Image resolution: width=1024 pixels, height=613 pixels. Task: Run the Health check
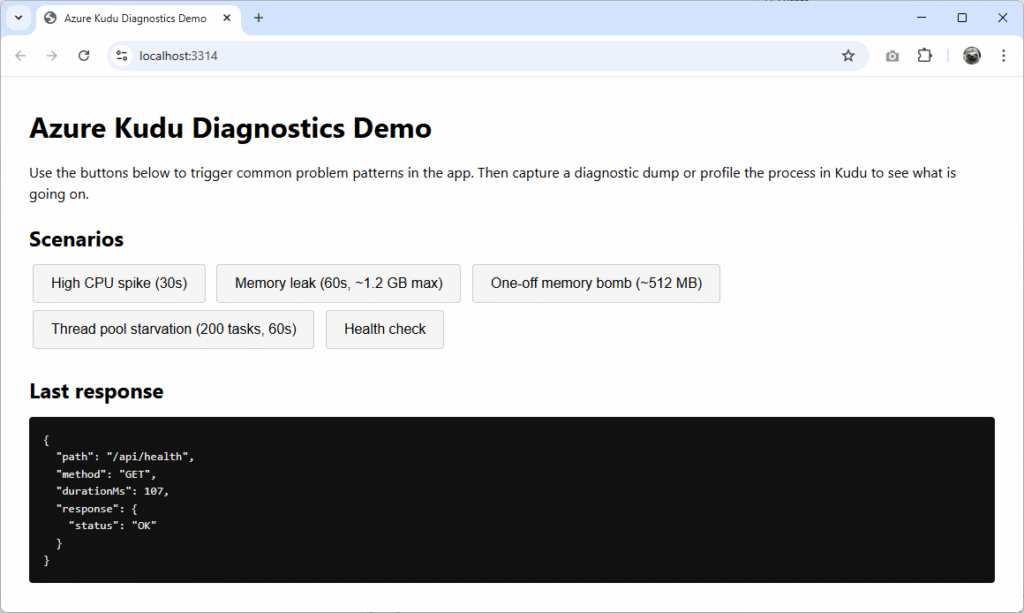tap(384, 329)
